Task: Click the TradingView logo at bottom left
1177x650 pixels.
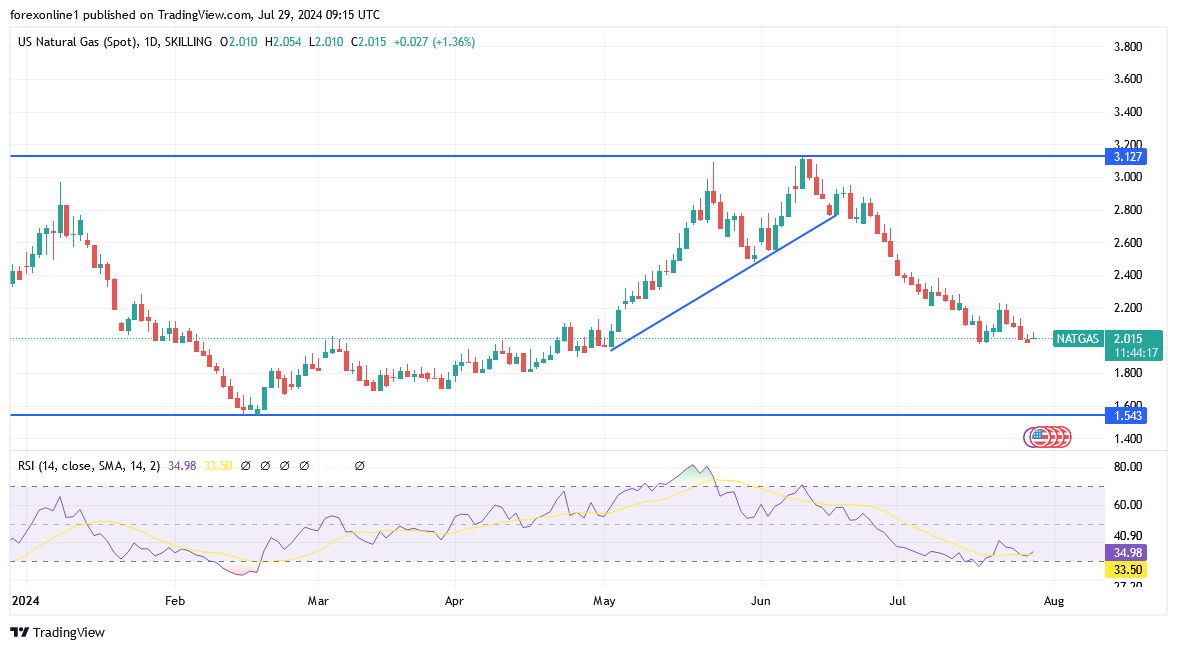Action: (x=57, y=632)
